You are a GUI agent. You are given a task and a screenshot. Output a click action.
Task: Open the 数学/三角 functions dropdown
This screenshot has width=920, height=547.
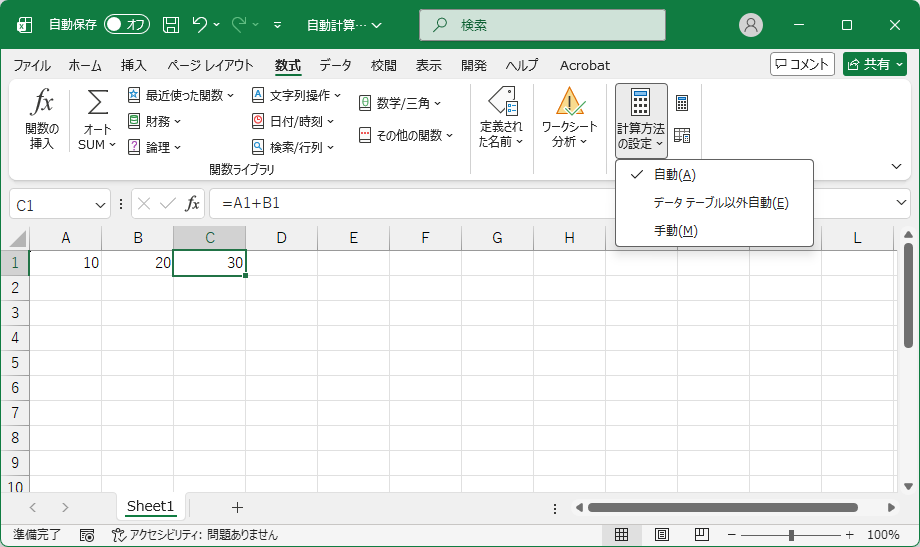[x=400, y=103]
